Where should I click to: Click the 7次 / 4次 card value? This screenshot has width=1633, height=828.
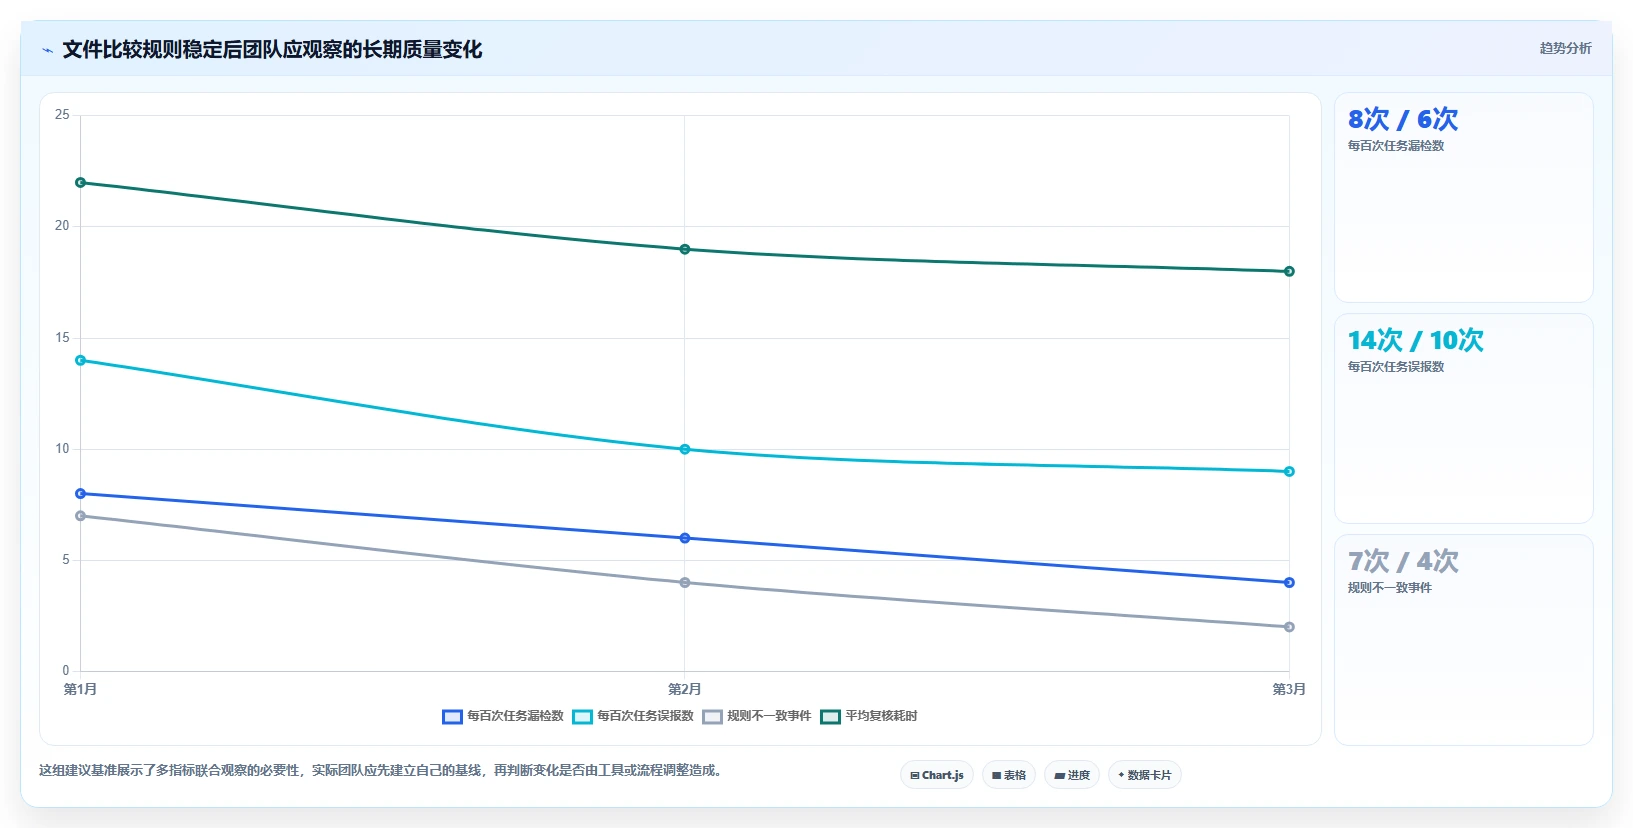click(x=1403, y=562)
